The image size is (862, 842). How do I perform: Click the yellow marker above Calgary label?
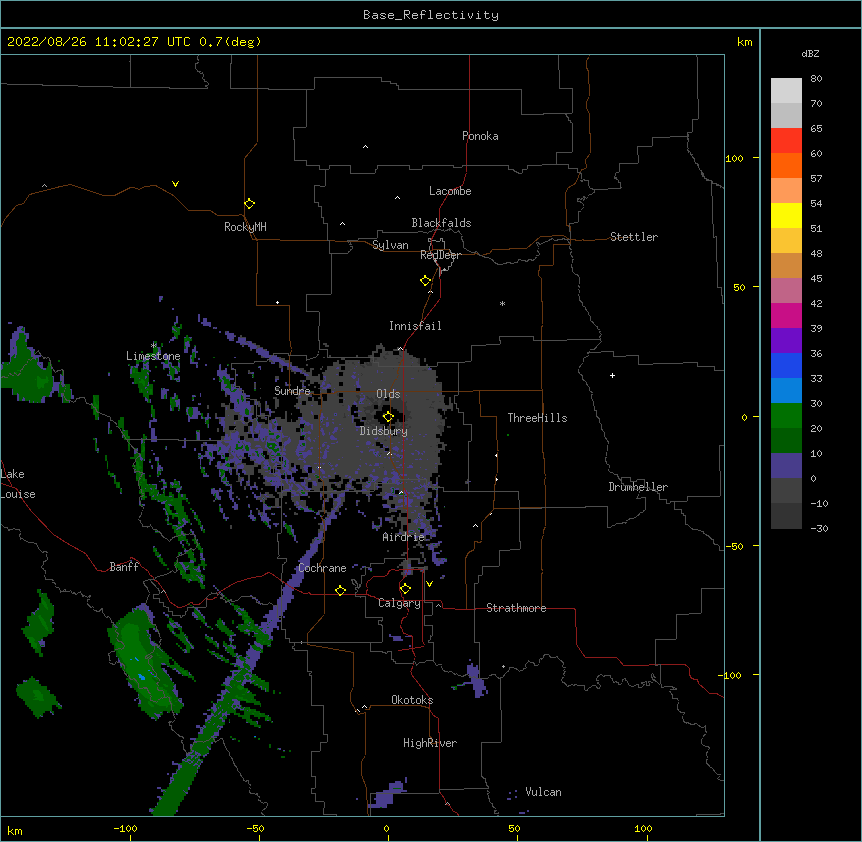point(405,589)
